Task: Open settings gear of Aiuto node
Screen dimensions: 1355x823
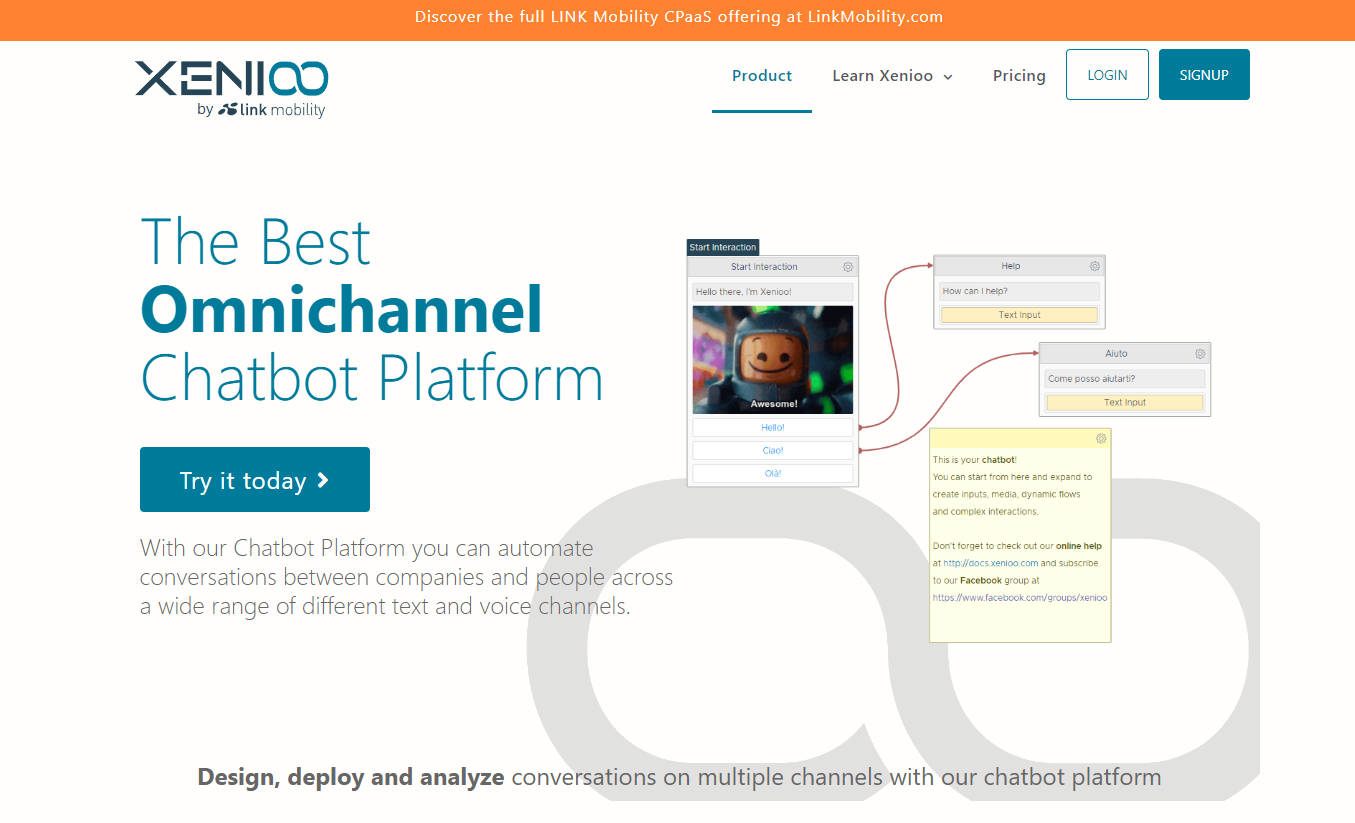Action: click(x=1201, y=354)
